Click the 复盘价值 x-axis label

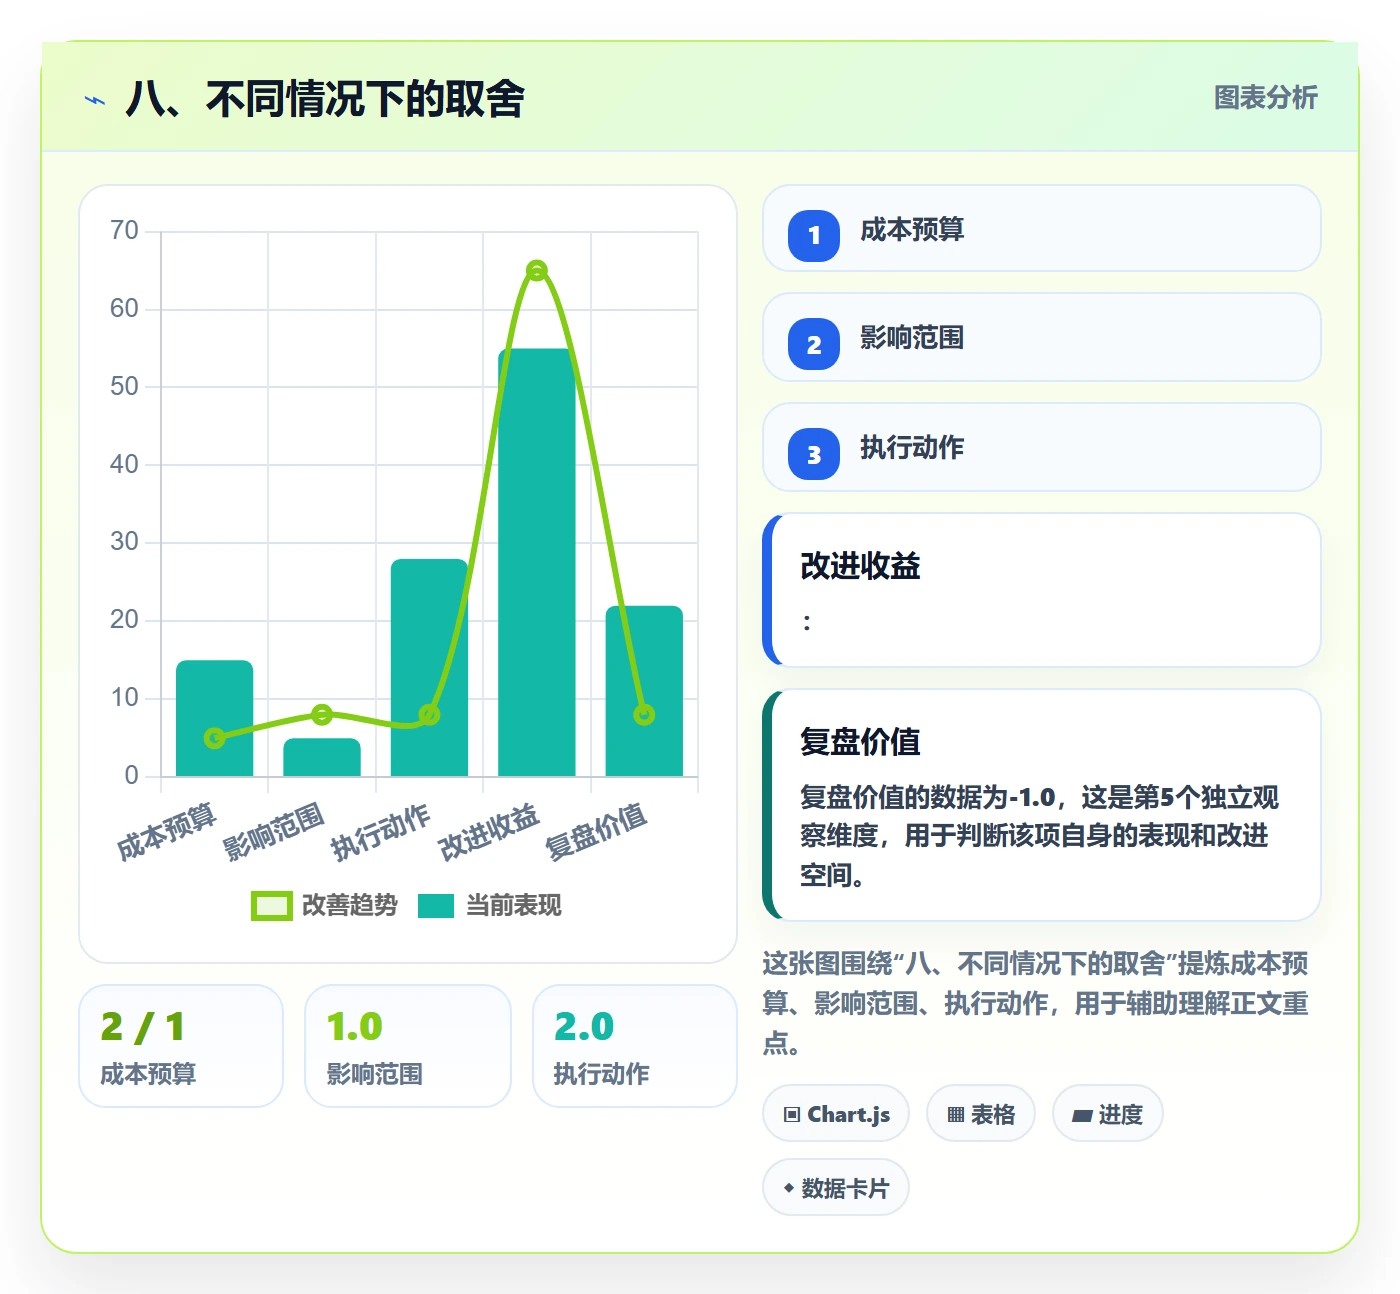point(596,832)
